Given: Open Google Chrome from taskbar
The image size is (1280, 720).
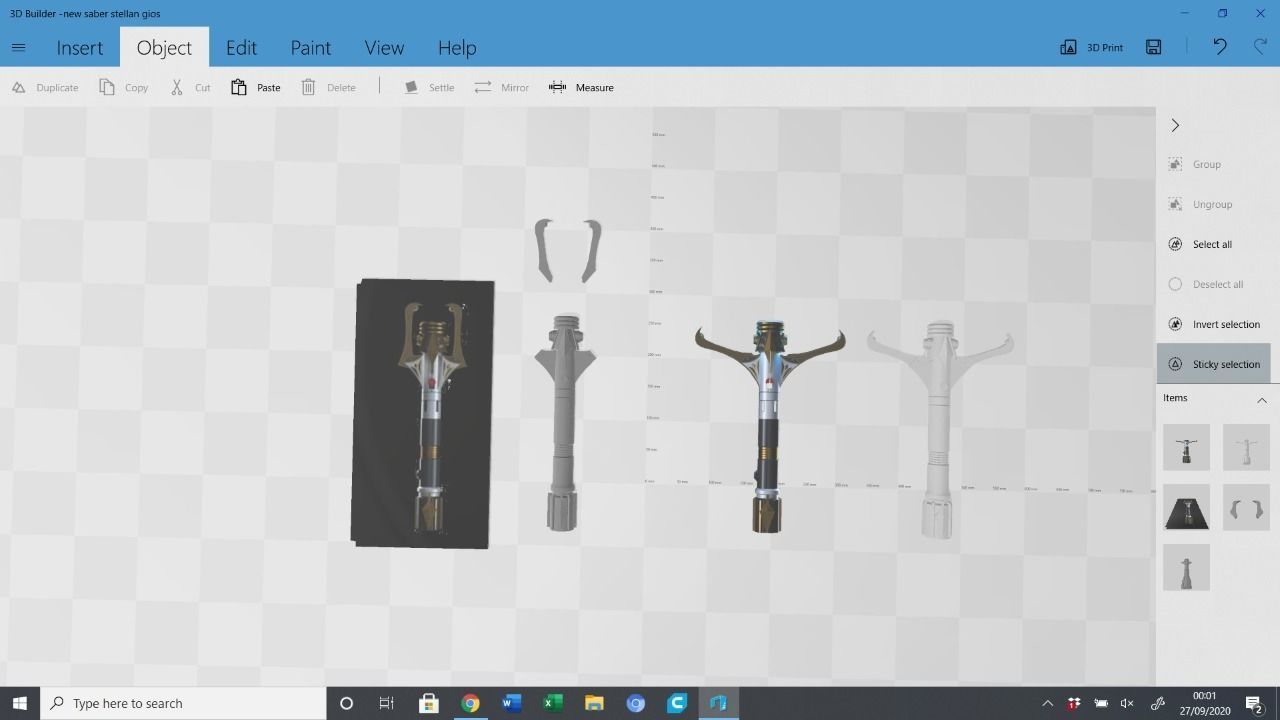Looking at the screenshot, I should [x=470, y=703].
